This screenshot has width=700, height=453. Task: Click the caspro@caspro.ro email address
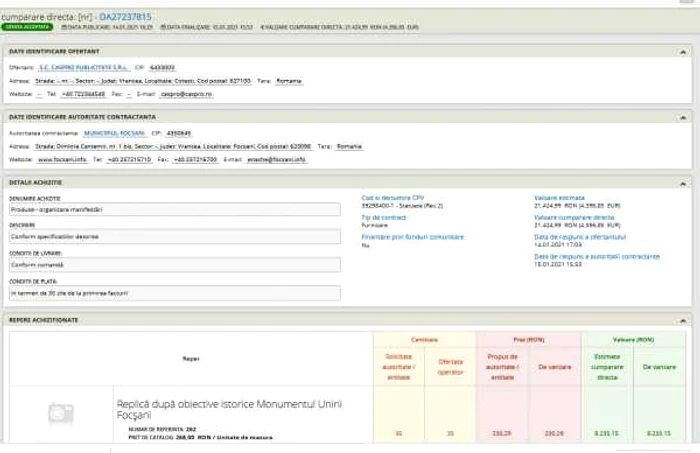186,94
